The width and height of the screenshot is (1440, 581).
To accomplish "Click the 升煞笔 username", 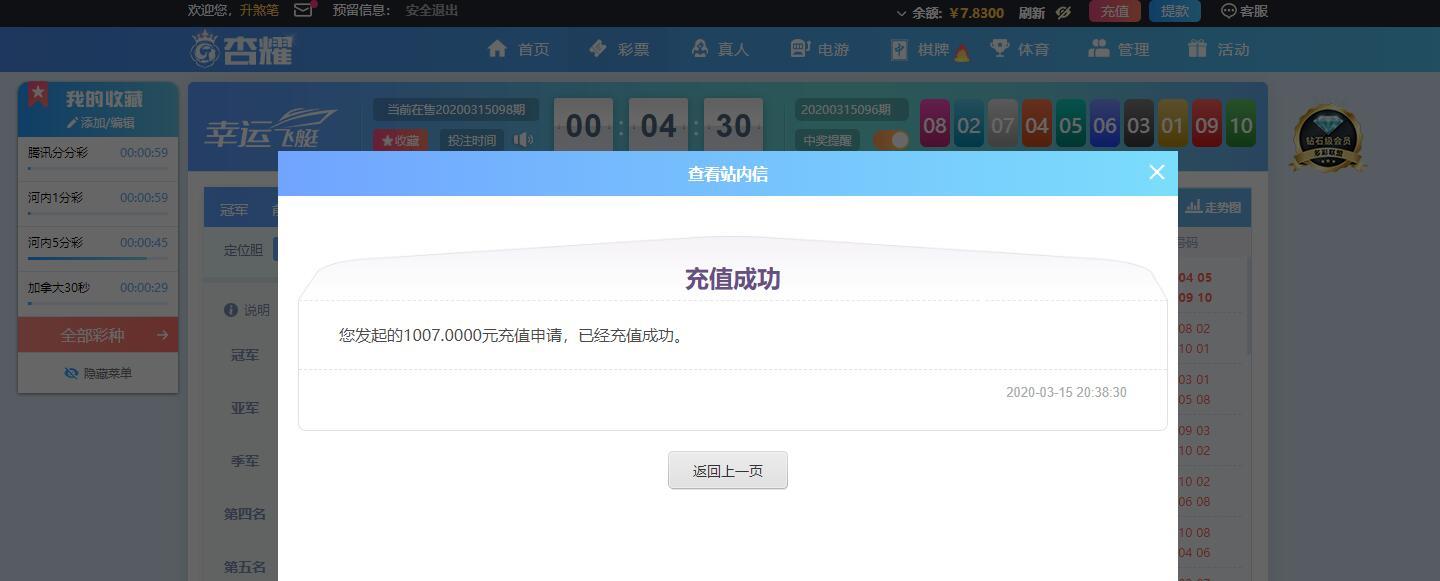I will [259, 11].
